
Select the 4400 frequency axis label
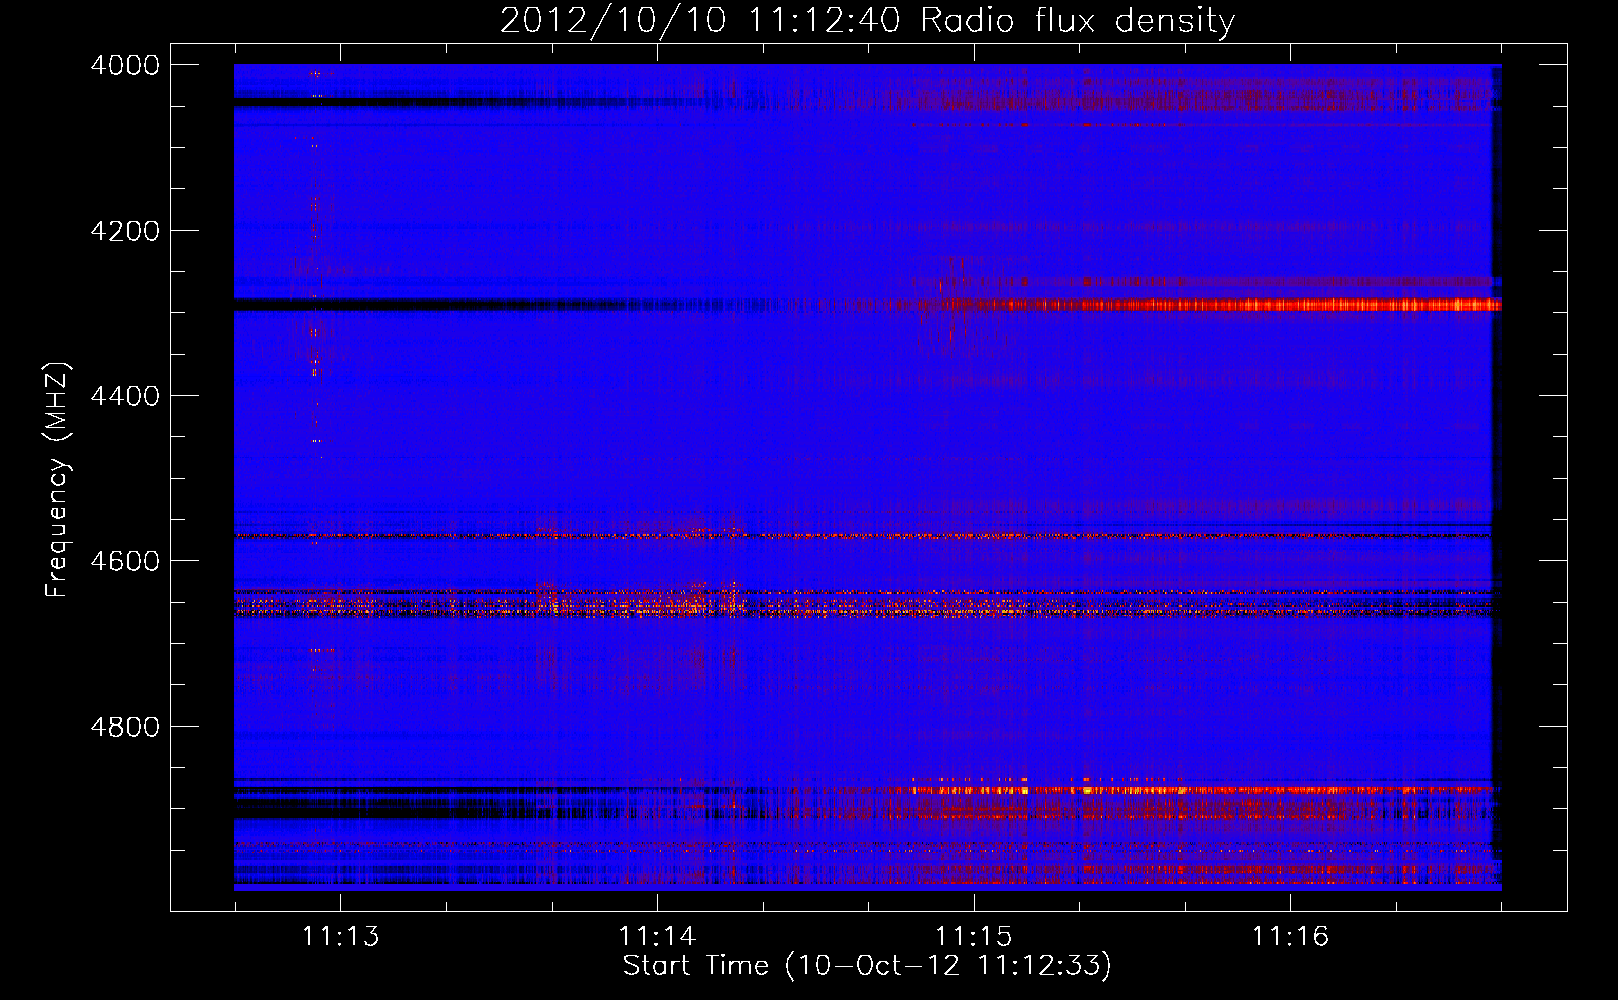pos(124,396)
